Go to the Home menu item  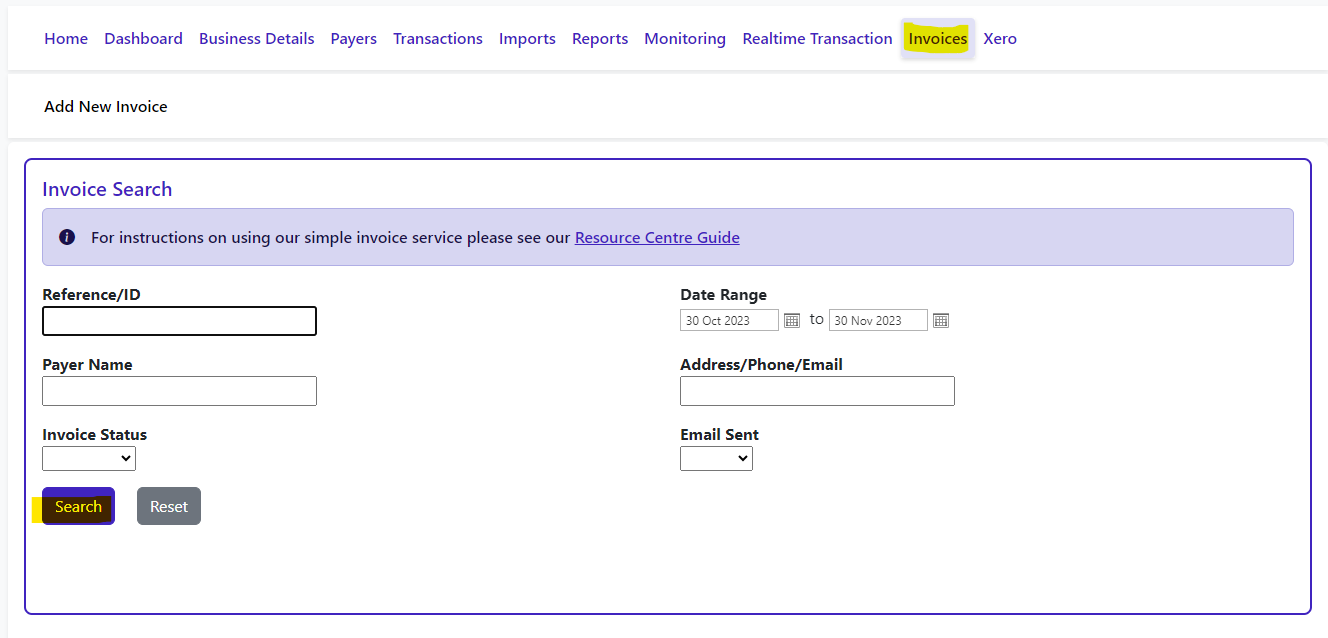point(66,39)
